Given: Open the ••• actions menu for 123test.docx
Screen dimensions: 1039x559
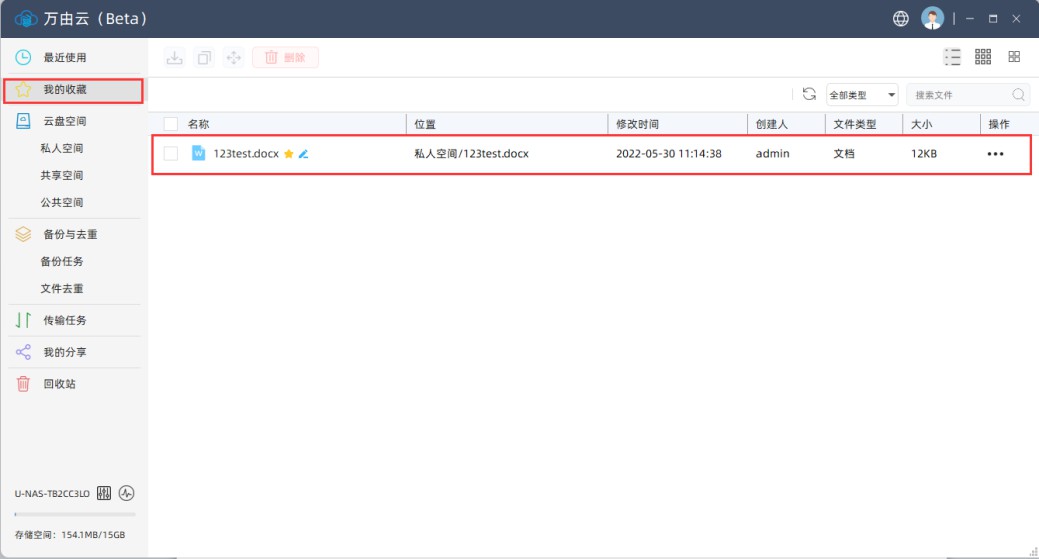Looking at the screenshot, I should (995, 154).
